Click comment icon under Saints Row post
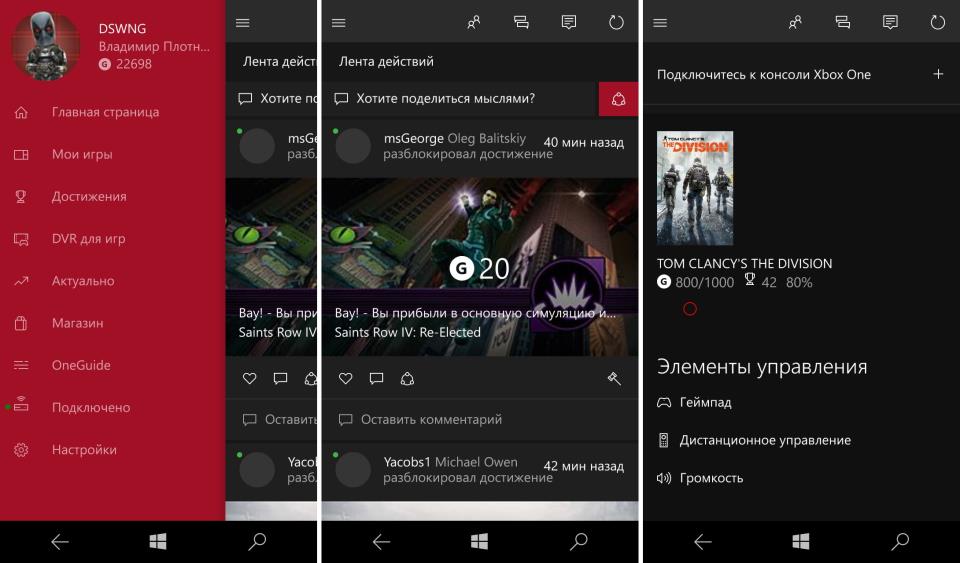 [377, 379]
